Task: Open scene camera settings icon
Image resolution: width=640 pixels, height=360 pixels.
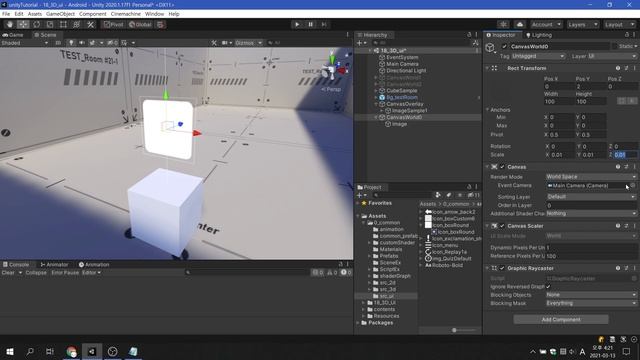Action: coord(224,42)
